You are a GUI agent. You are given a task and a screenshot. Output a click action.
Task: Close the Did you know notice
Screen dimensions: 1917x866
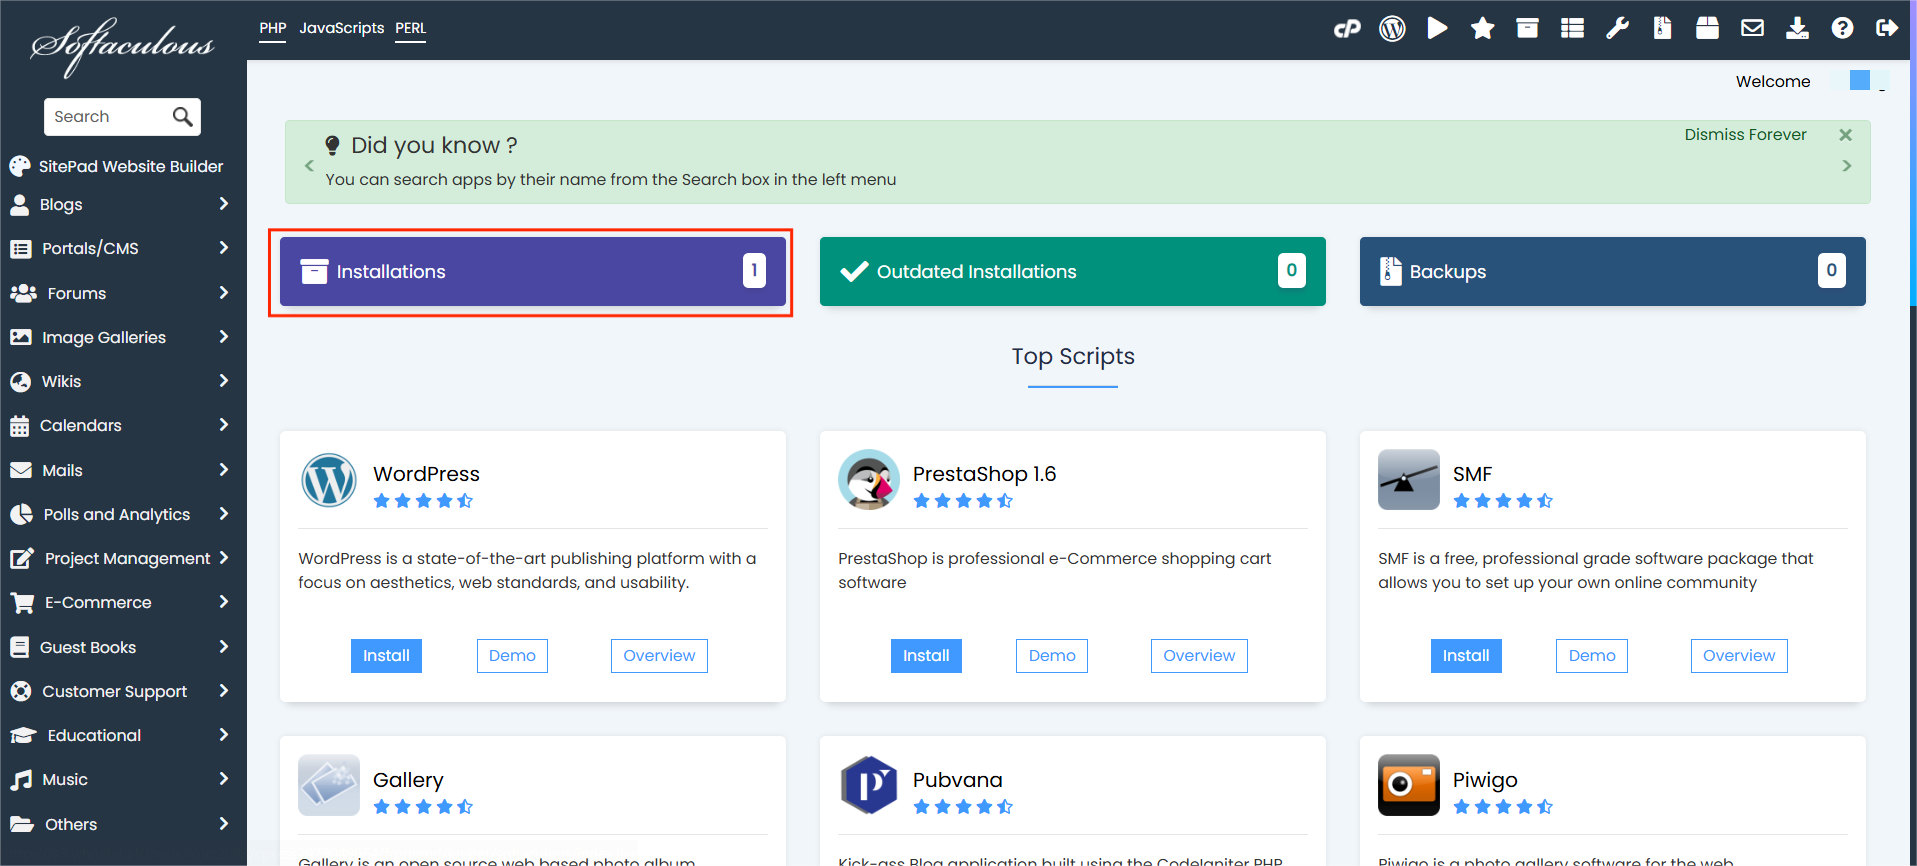[1846, 135]
